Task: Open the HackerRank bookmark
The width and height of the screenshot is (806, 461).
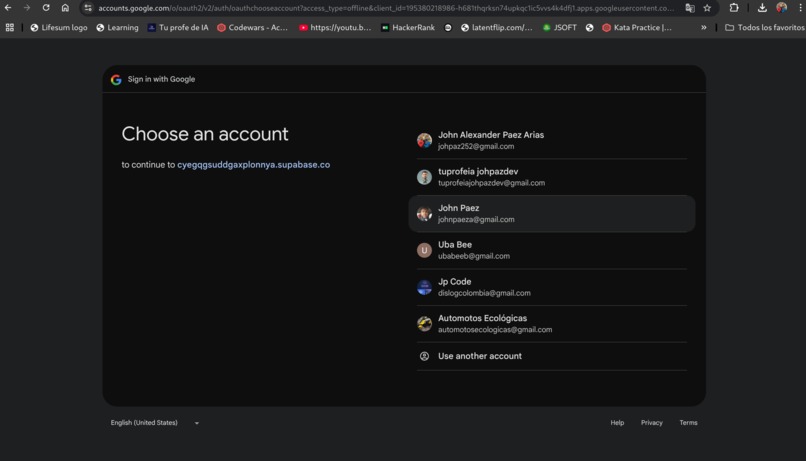Action: 408,28
